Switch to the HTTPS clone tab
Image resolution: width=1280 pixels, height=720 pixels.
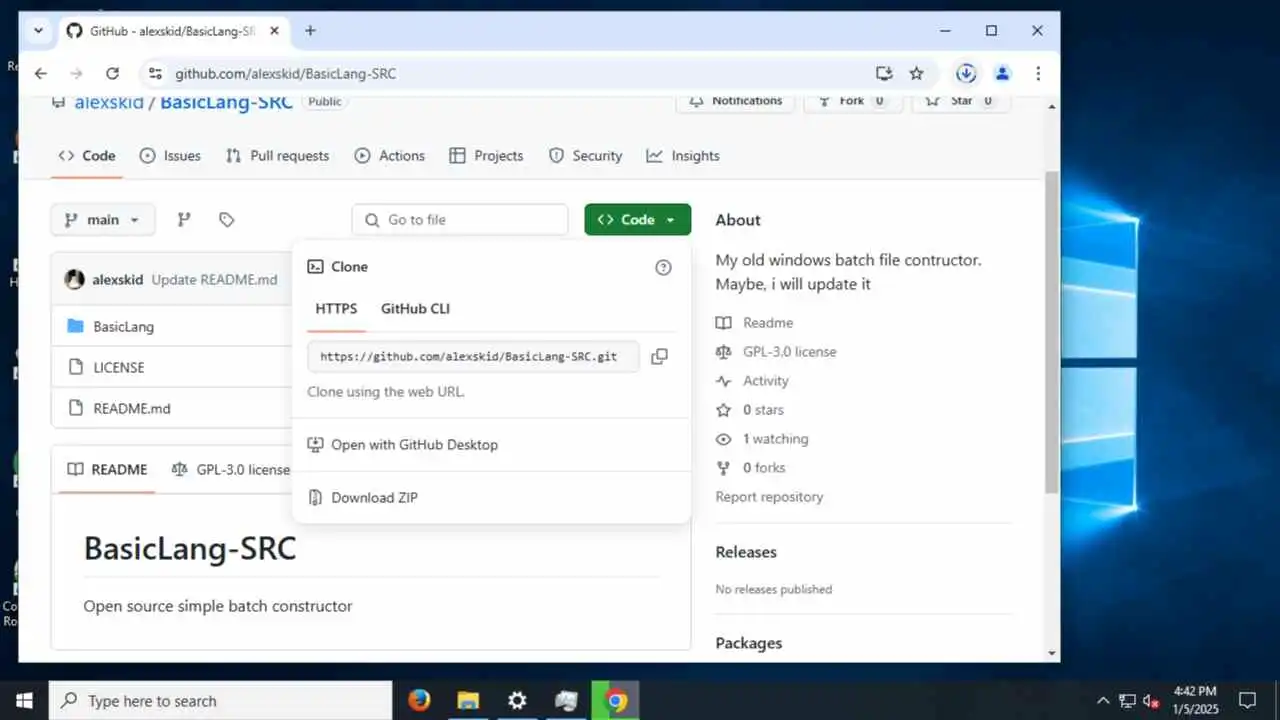click(336, 309)
